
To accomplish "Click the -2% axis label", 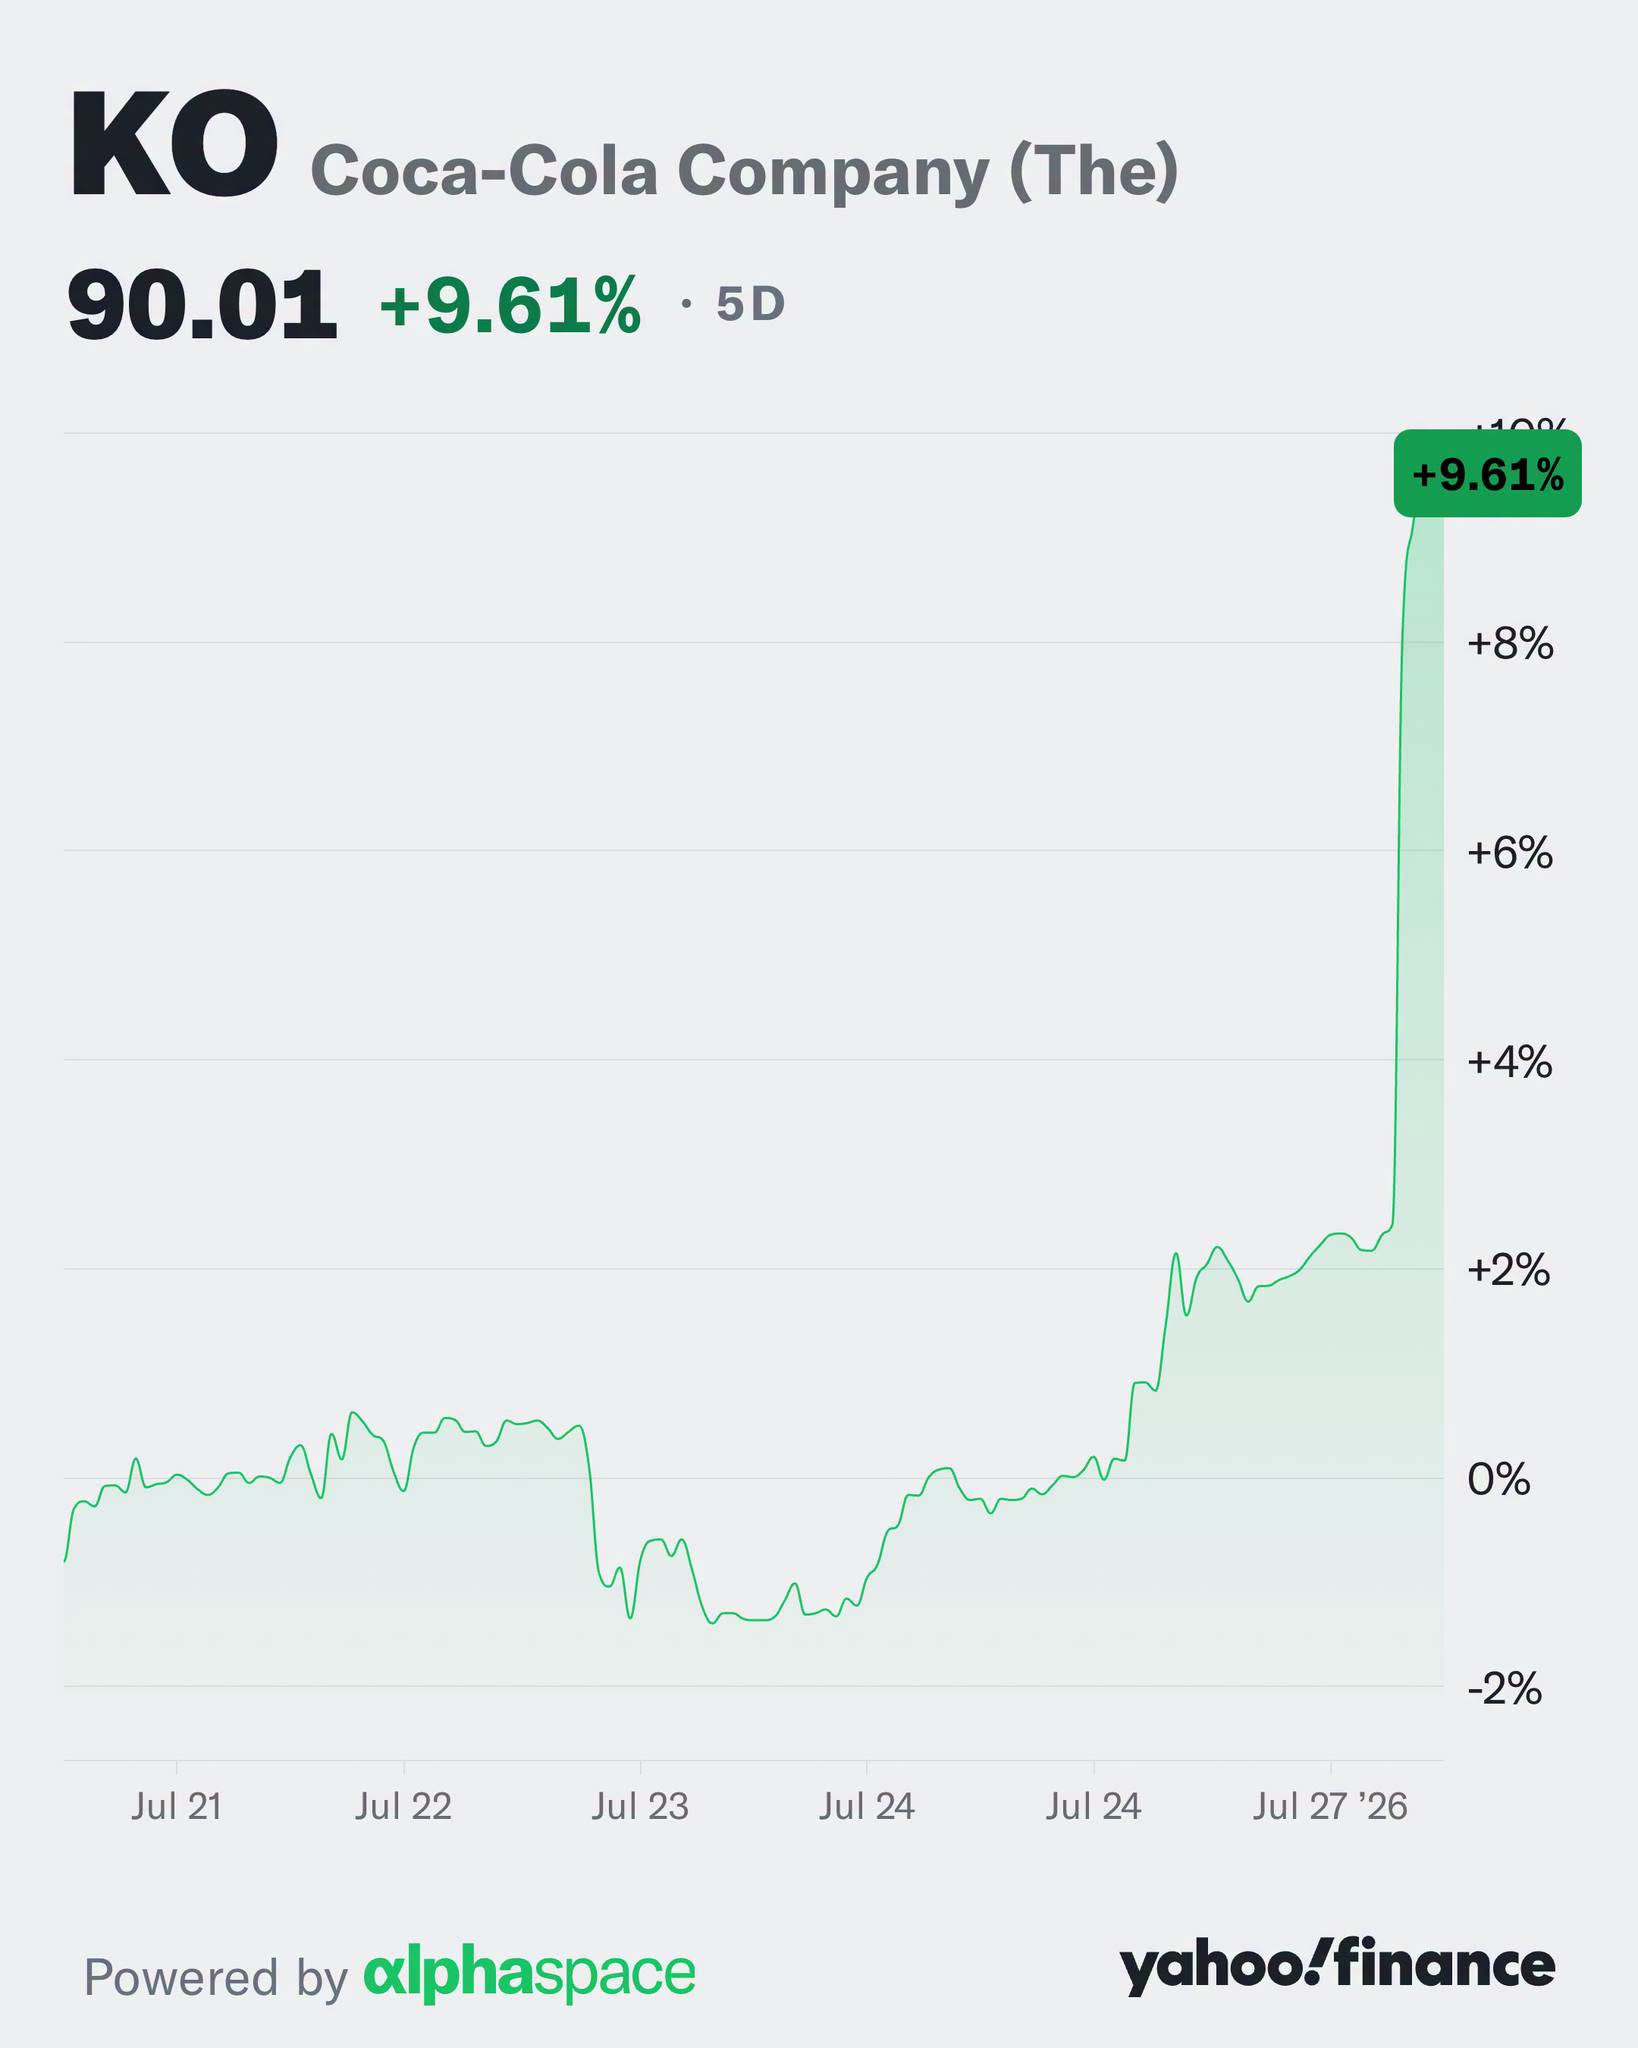I will (x=1505, y=1689).
